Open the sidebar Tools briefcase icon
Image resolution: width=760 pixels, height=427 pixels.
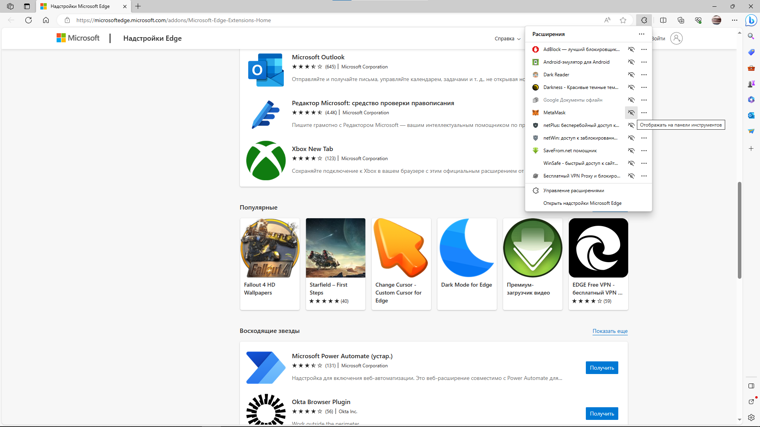pos(751,68)
